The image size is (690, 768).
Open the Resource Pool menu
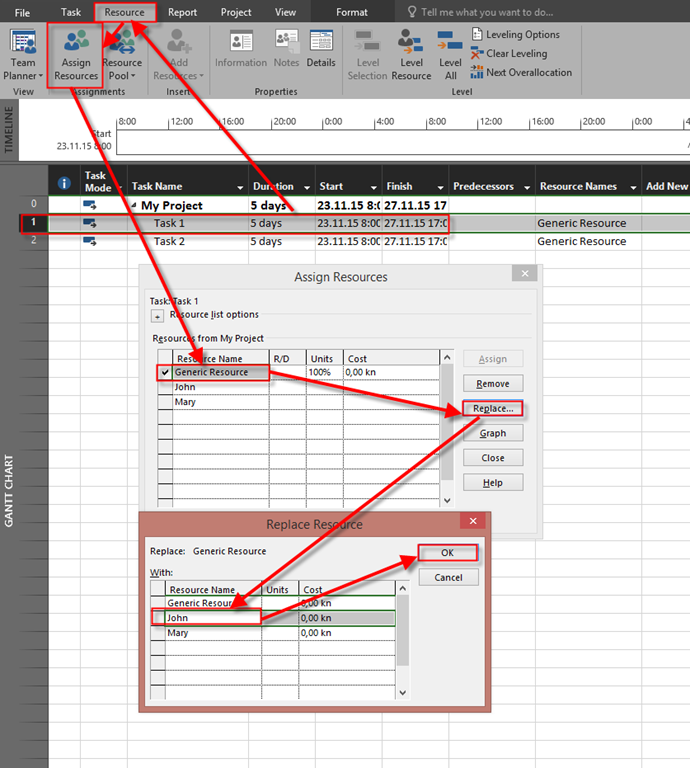click(124, 56)
